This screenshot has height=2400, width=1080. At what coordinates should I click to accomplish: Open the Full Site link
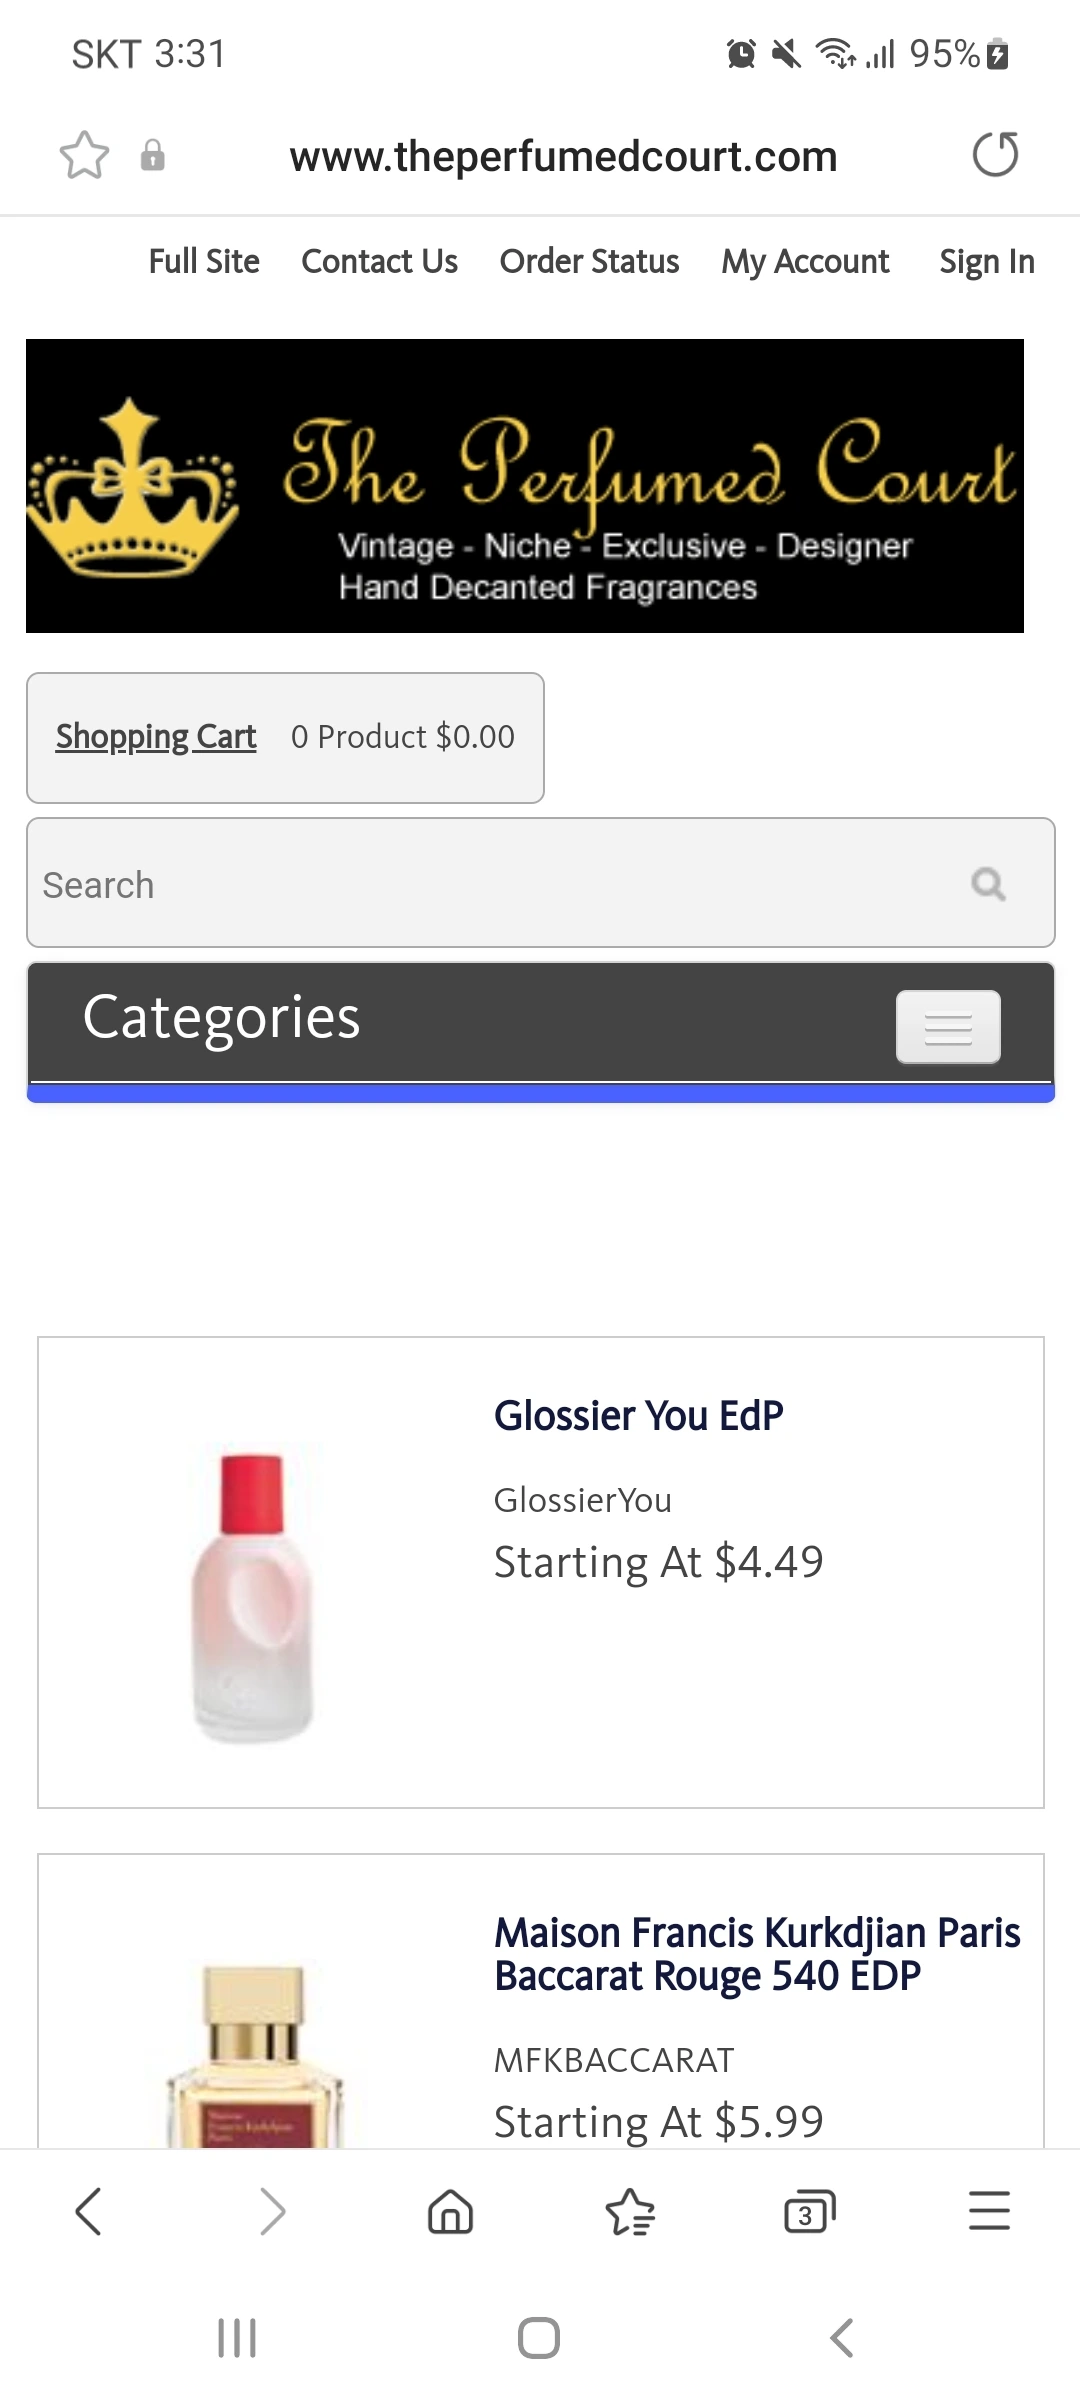204,262
